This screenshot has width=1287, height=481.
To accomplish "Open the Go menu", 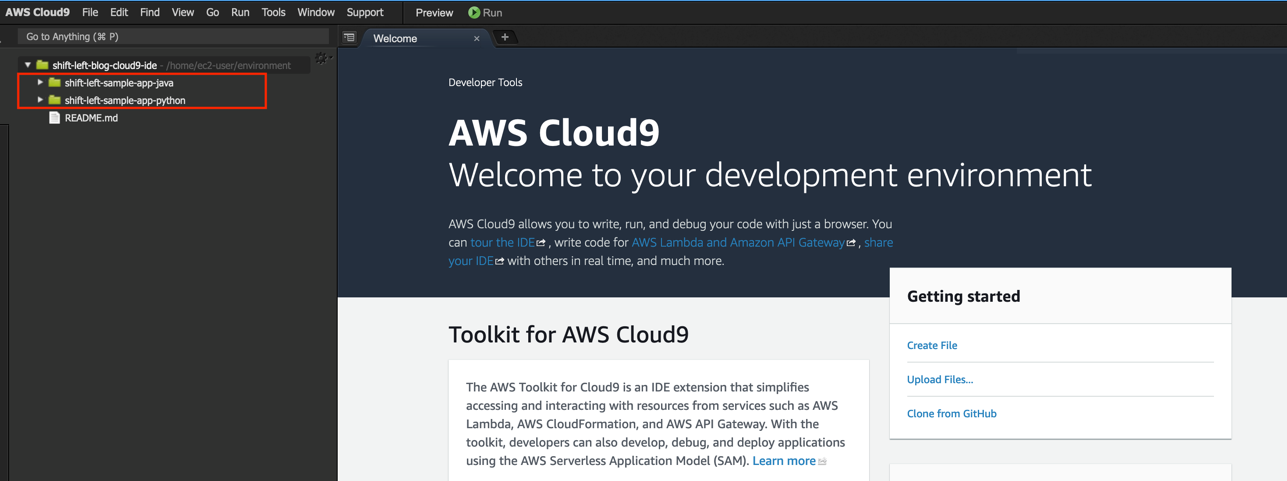I will coord(212,13).
